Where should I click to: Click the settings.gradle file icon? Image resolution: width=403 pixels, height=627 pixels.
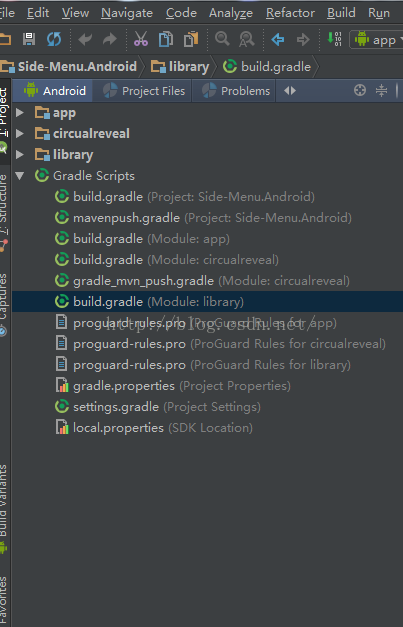(x=62, y=407)
